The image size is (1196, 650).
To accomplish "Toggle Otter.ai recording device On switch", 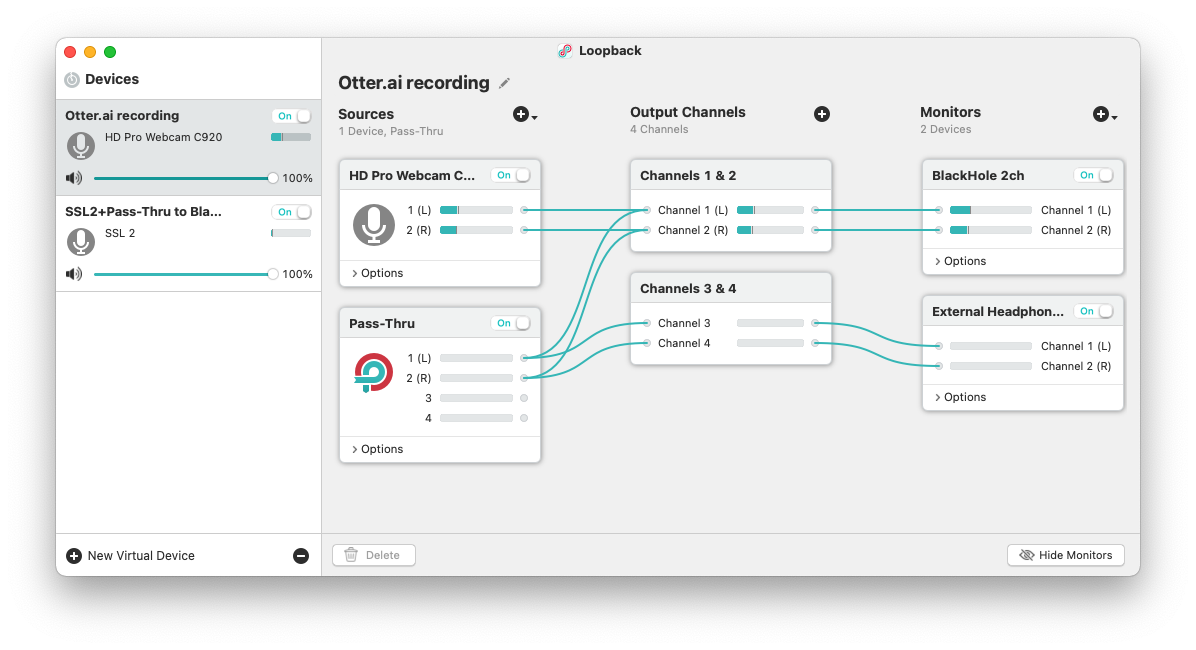I will coord(291,116).
